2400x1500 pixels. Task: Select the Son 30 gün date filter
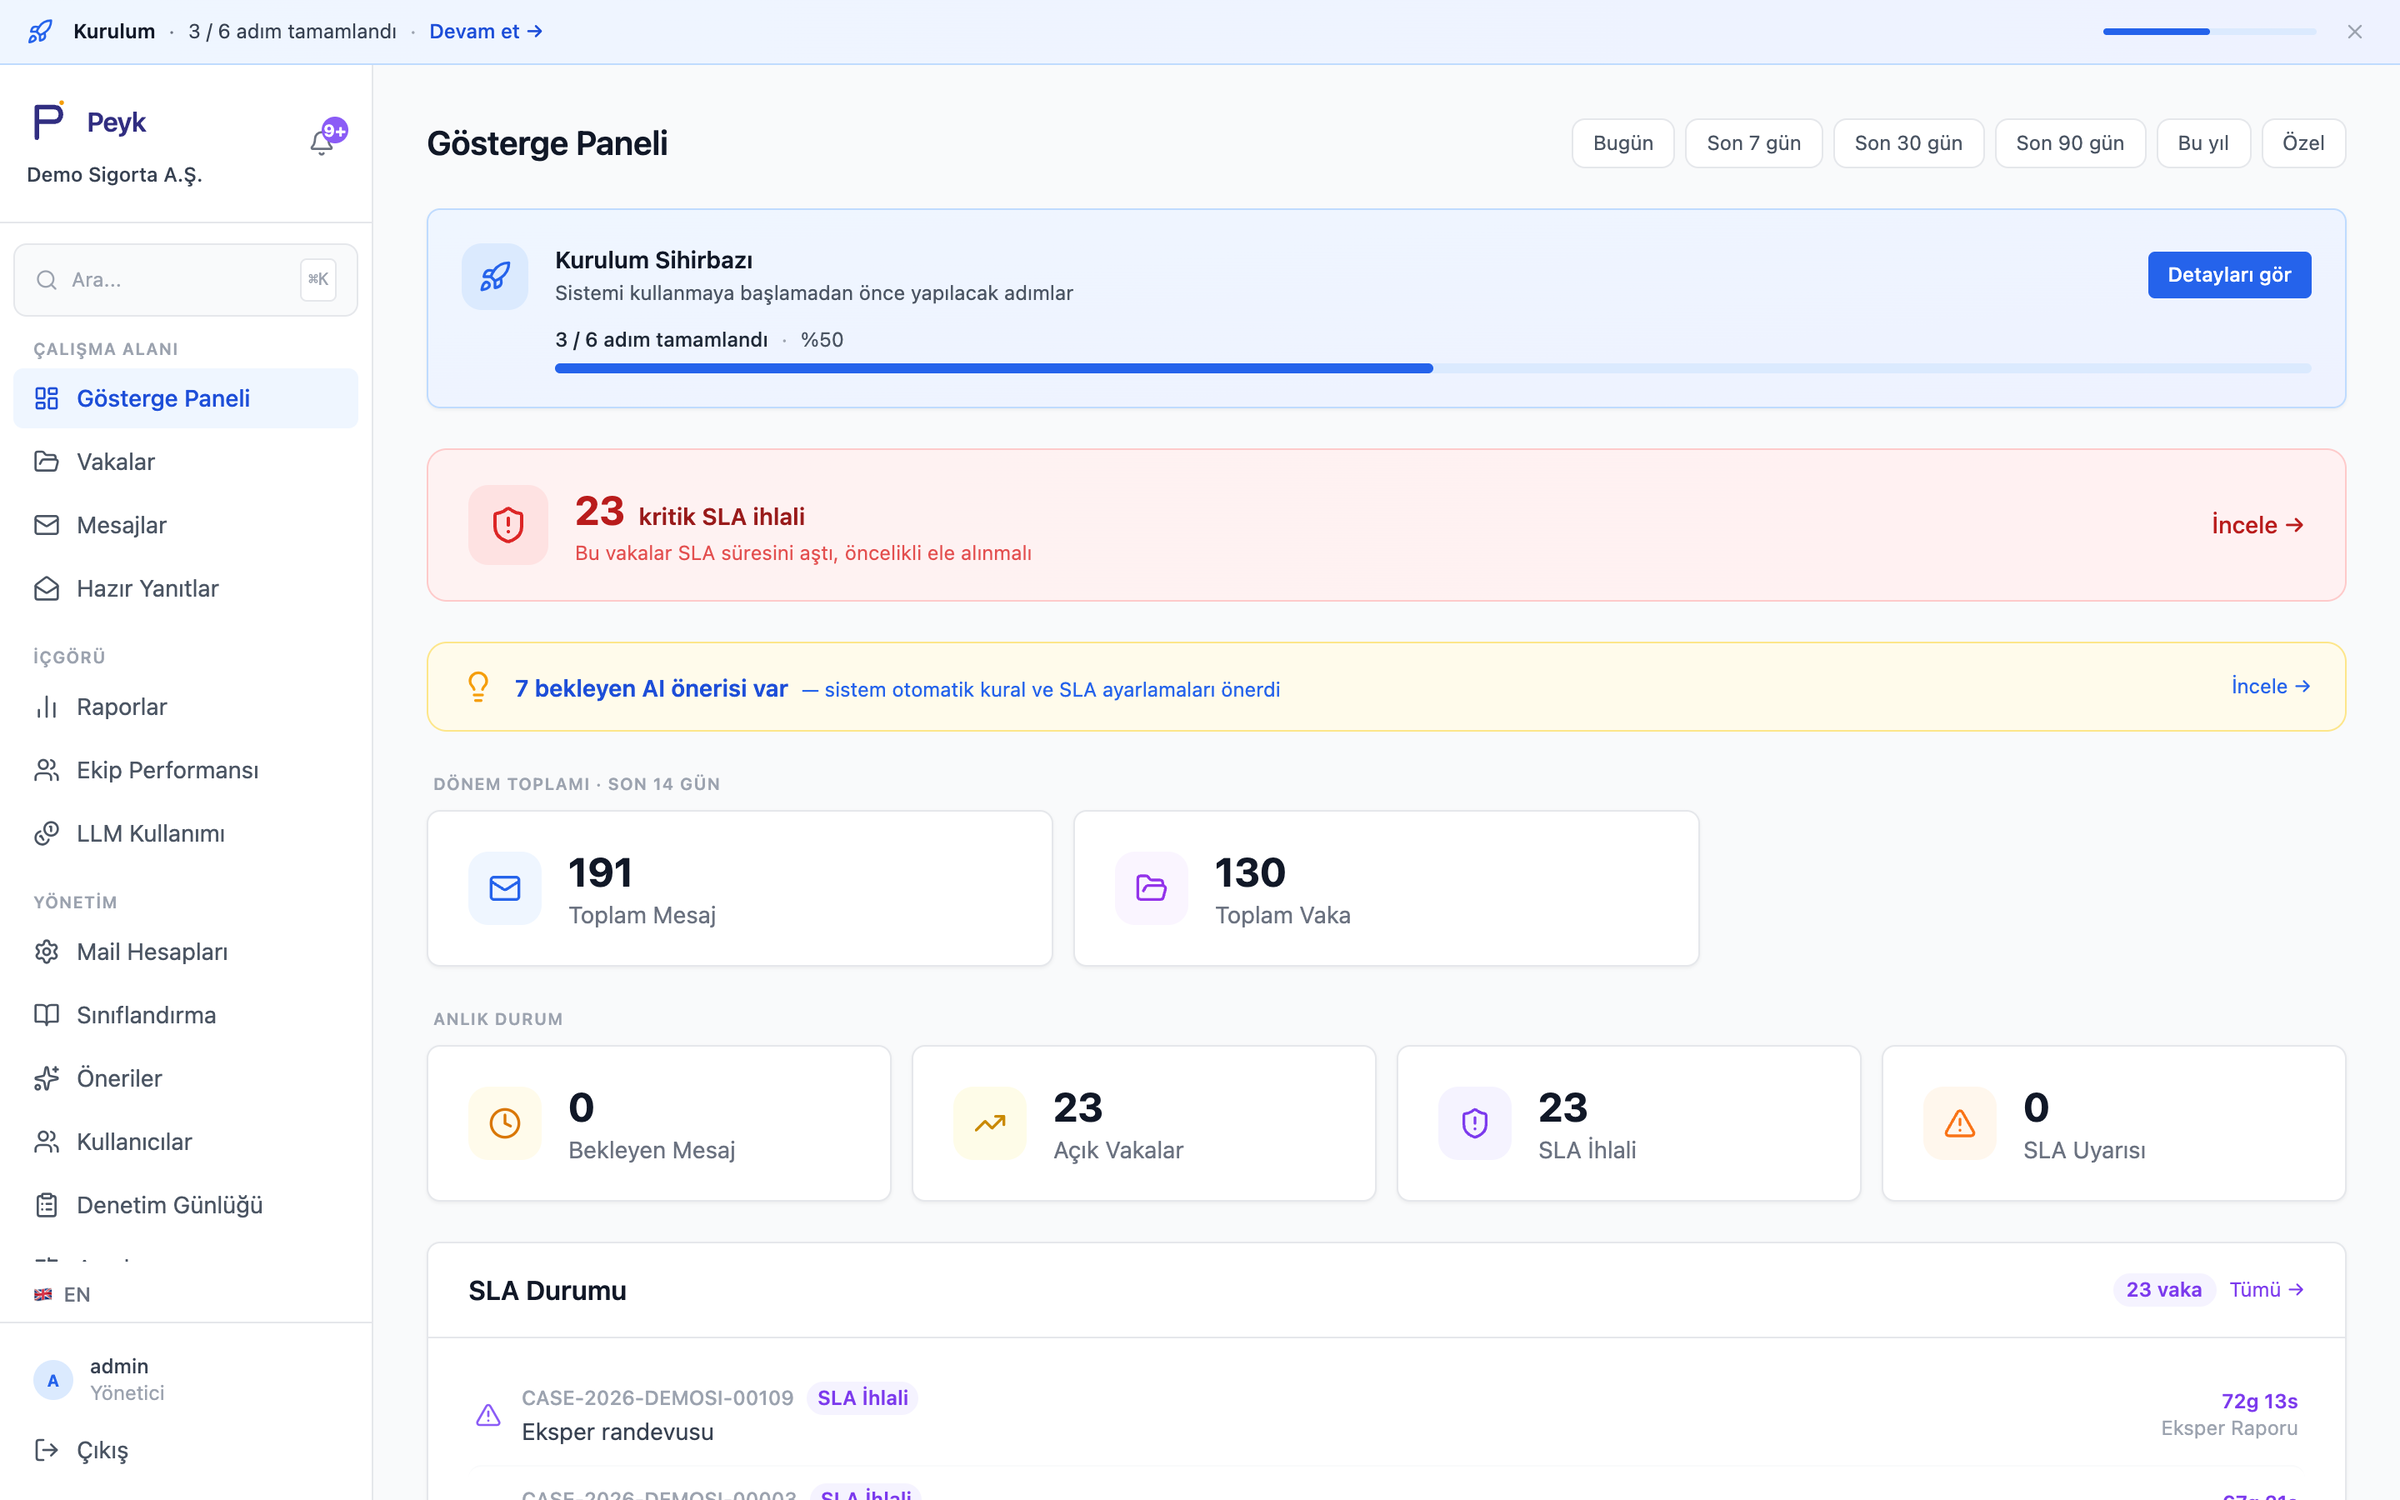[x=1908, y=143]
